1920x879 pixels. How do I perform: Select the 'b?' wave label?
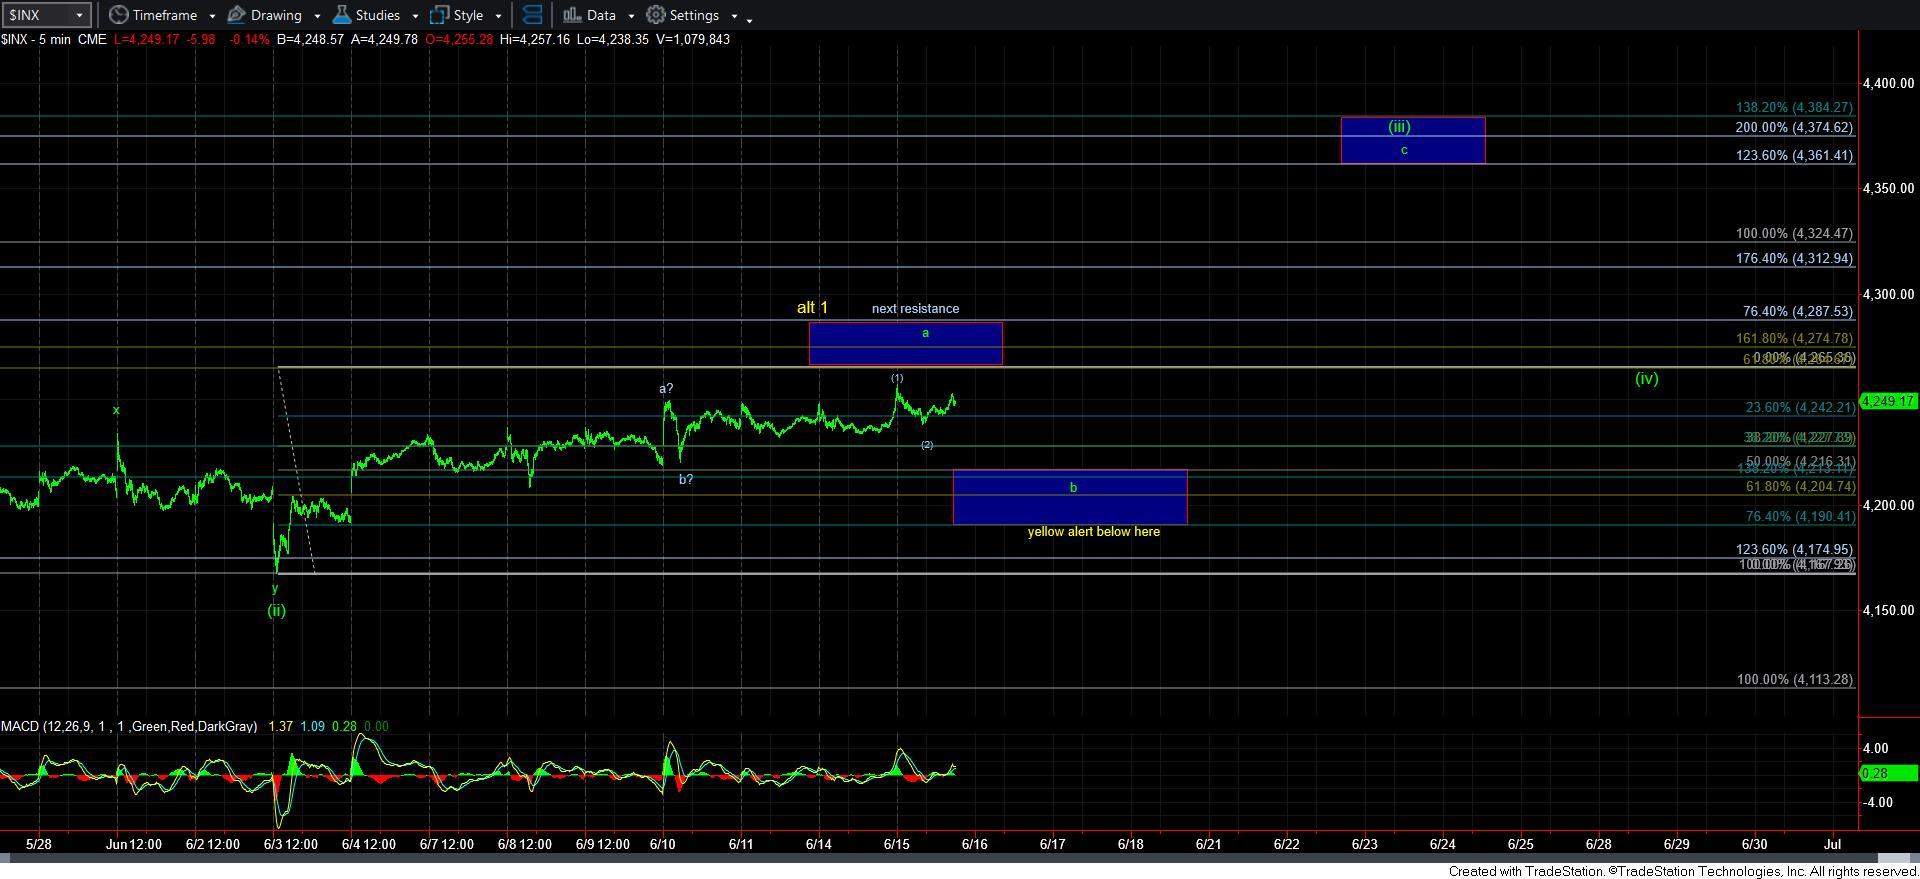click(x=686, y=479)
